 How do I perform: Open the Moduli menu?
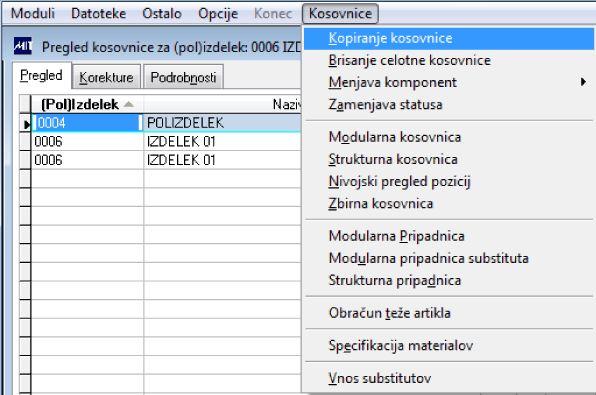(33, 13)
